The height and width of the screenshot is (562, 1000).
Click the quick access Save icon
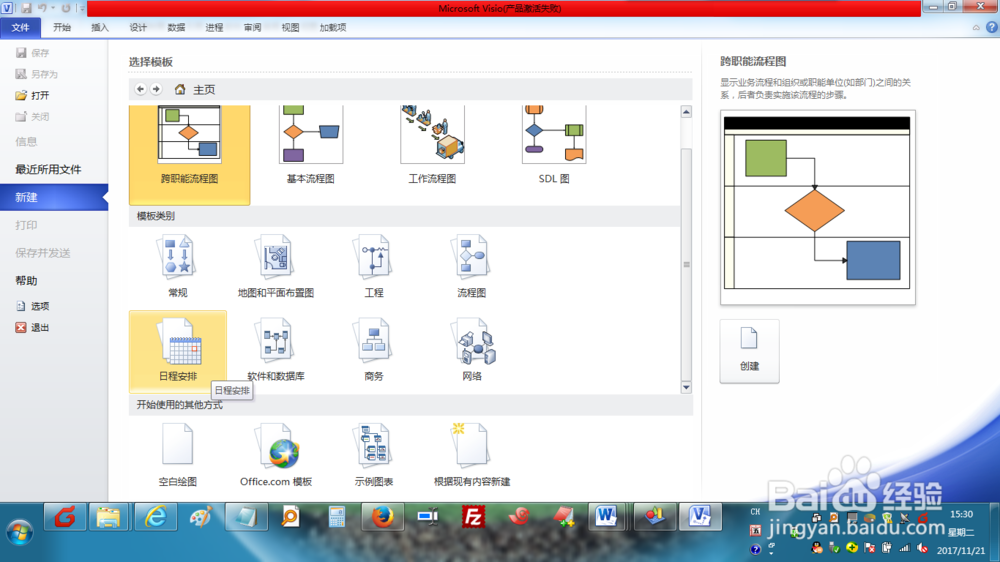click(x=26, y=8)
